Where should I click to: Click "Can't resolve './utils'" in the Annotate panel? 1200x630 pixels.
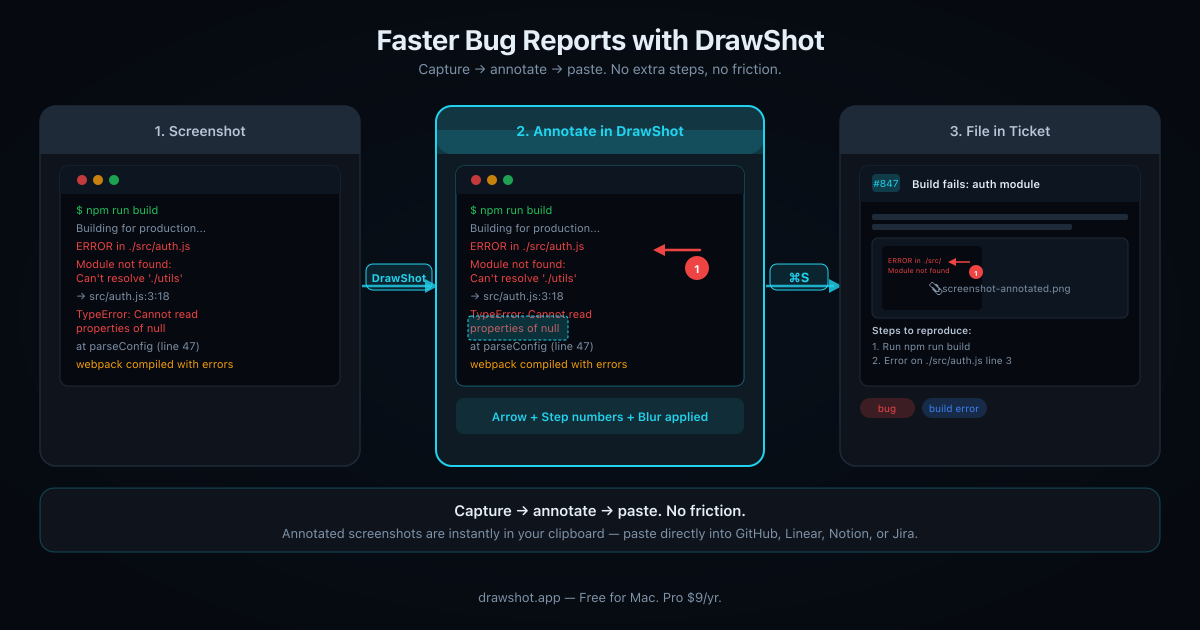pyautogui.click(x=523, y=278)
